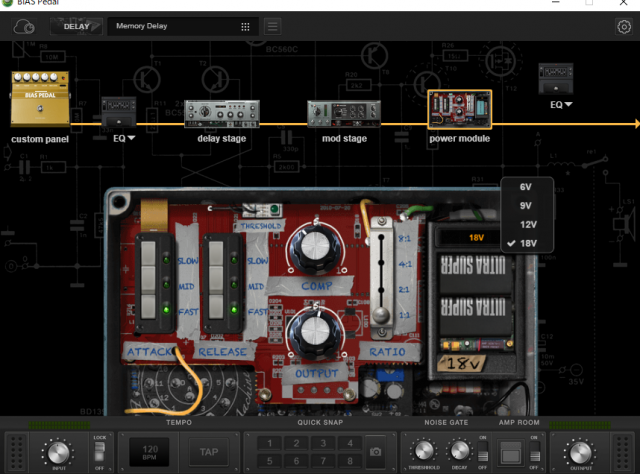
Task: Click the RATIO slider handle
Action: click(381, 315)
